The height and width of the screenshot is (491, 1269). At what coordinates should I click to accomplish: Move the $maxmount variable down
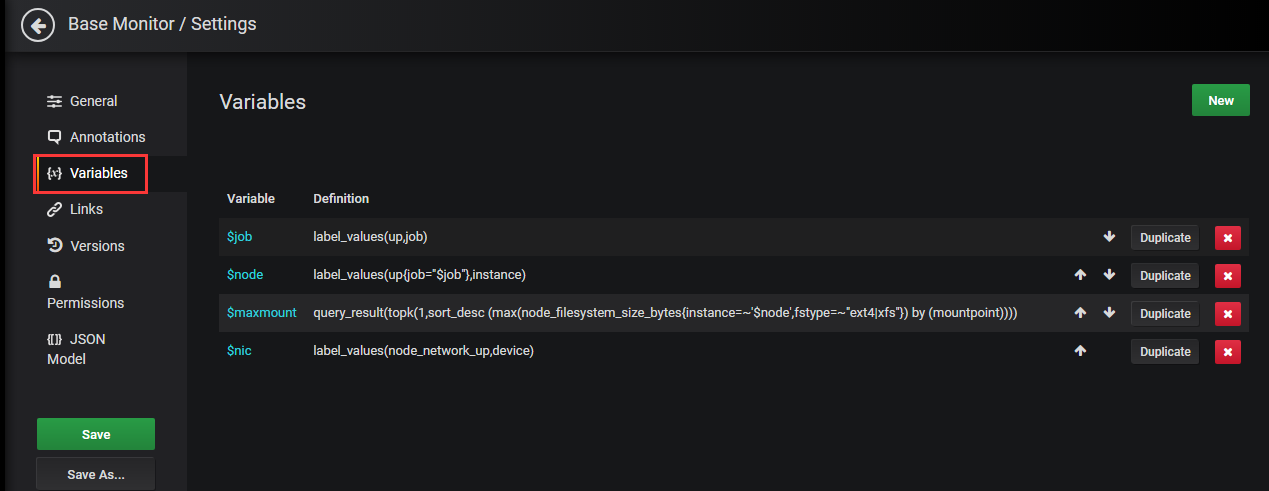(x=1109, y=313)
